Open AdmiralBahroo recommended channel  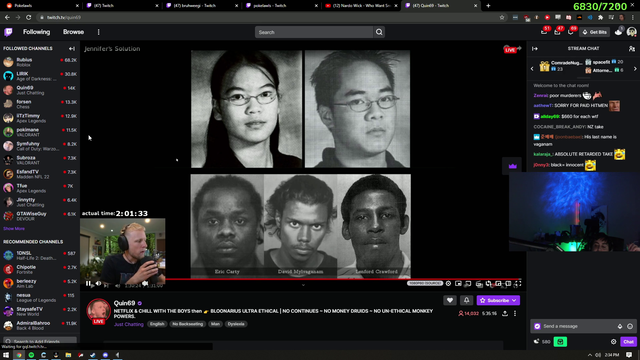pyautogui.click(x=40, y=325)
